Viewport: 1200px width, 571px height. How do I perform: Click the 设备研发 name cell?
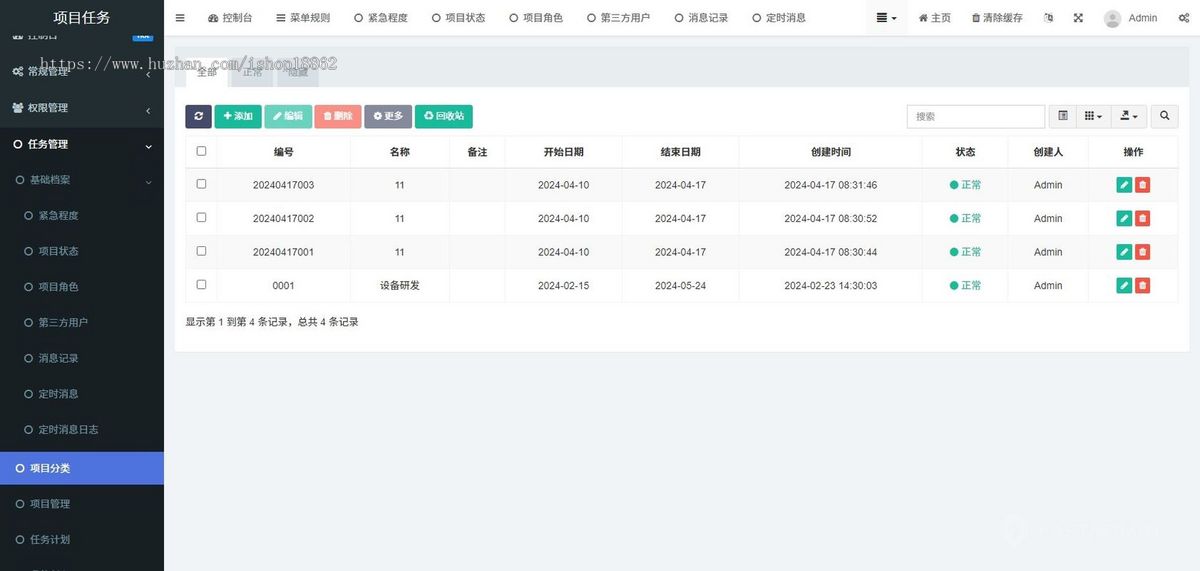pyautogui.click(x=400, y=285)
